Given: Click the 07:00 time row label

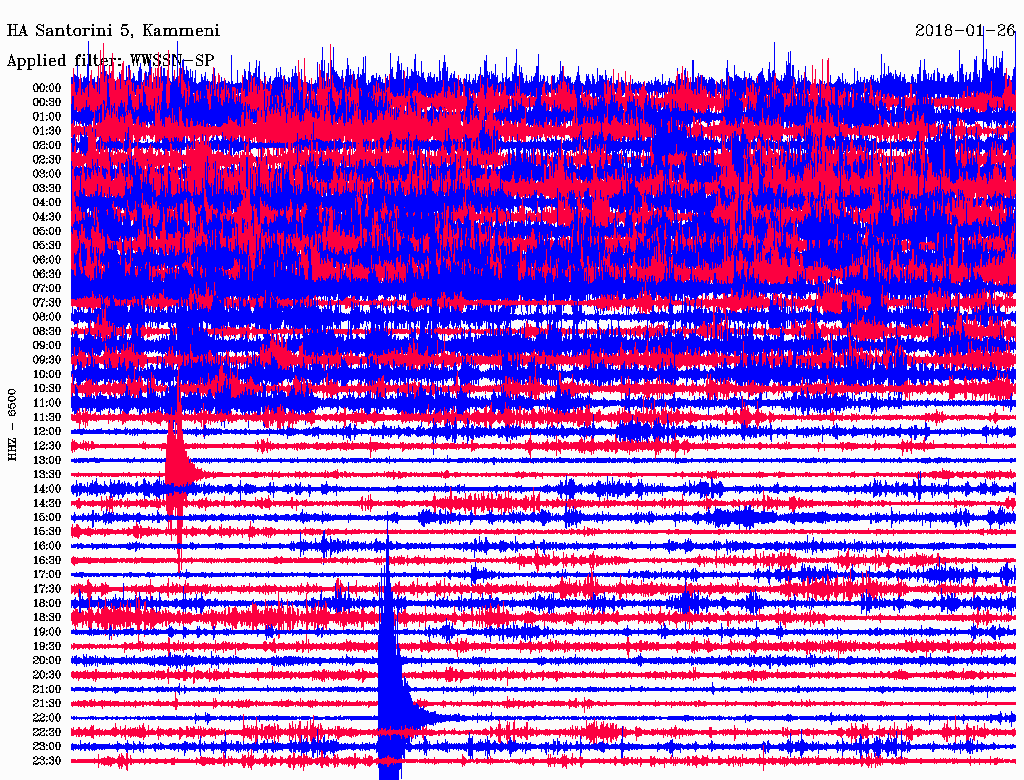Looking at the screenshot, I should point(47,288).
